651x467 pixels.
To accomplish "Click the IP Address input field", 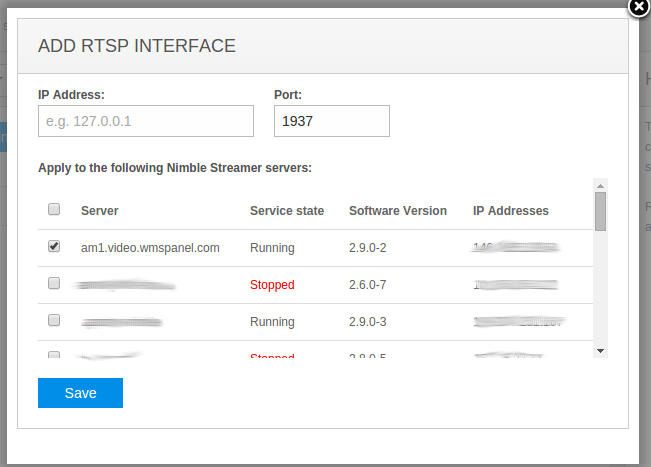I will [146, 121].
